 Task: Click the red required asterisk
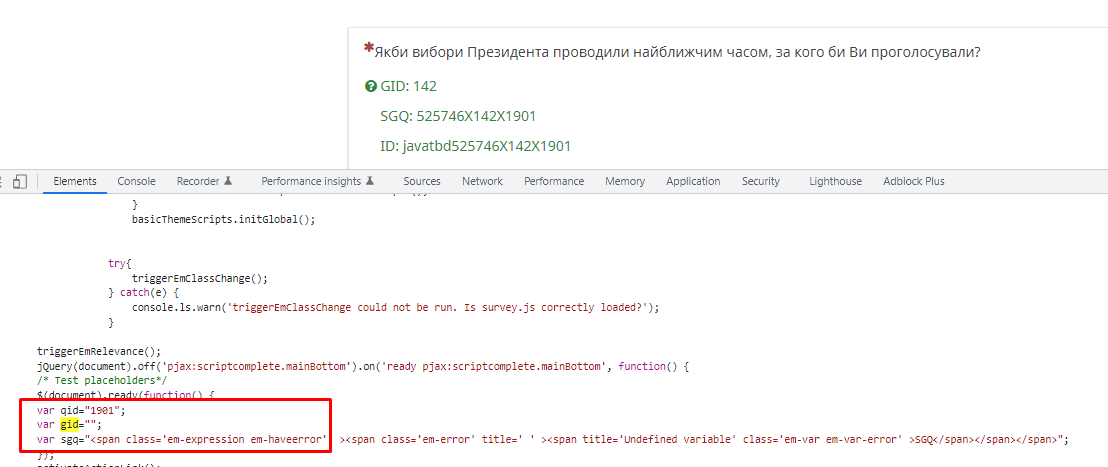pos(368,49)
